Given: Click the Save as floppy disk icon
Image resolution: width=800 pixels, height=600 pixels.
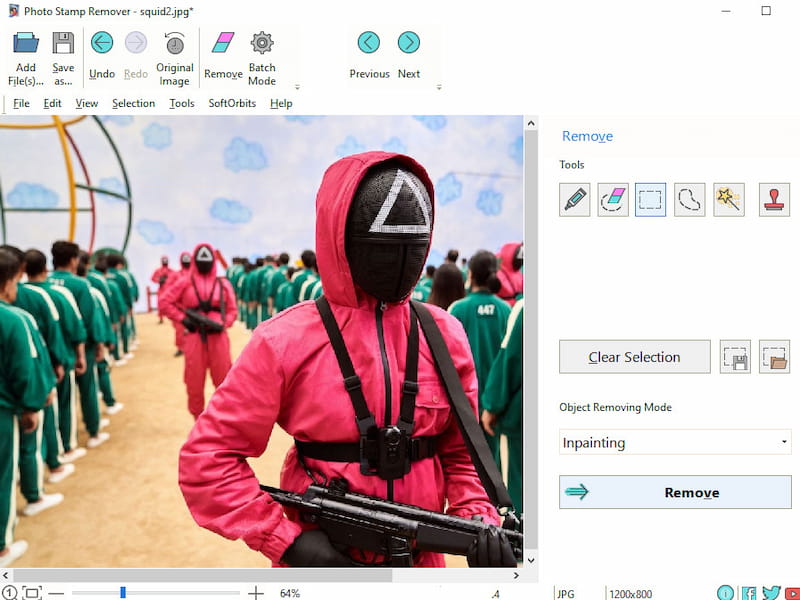Looking at the screenshot, I should click(x=63, y=43).
